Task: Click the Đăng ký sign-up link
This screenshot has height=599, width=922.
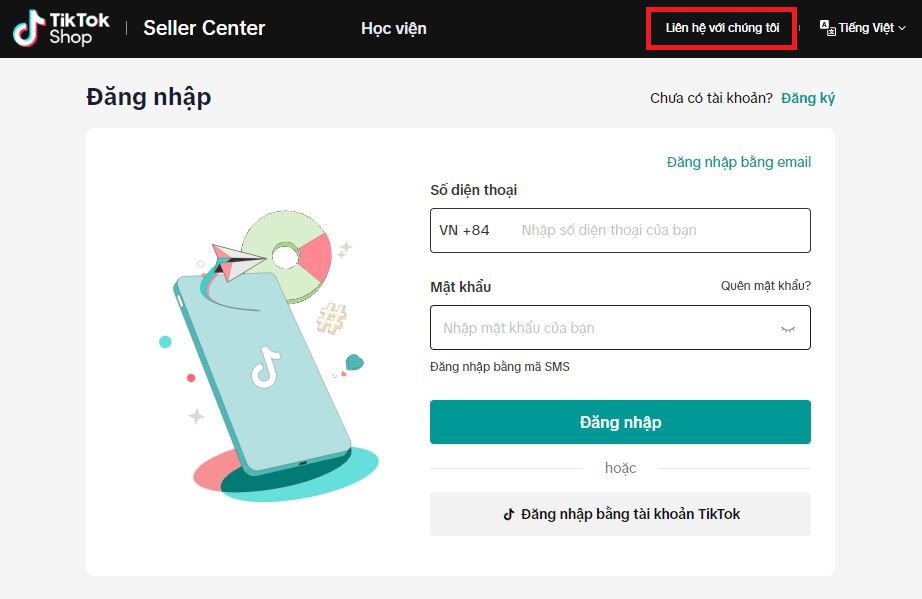Action: point(808,98)
